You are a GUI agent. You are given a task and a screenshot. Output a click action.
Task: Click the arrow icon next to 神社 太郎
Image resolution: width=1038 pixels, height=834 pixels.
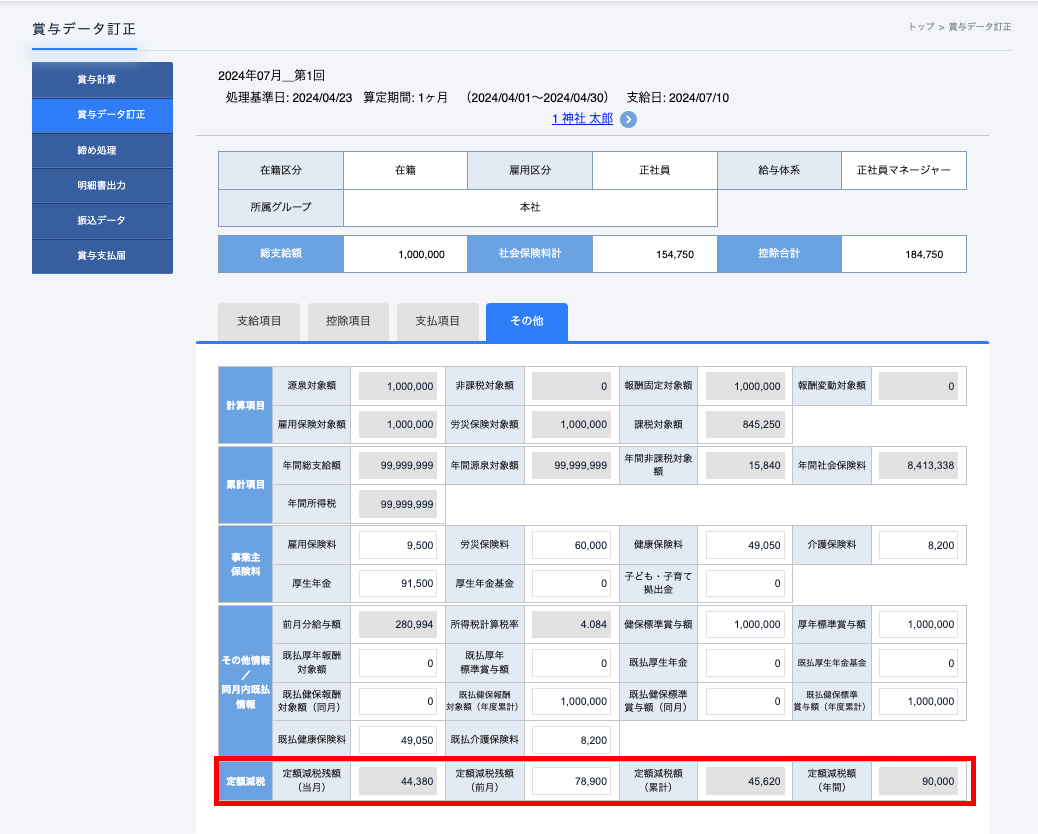pos(628,119)
